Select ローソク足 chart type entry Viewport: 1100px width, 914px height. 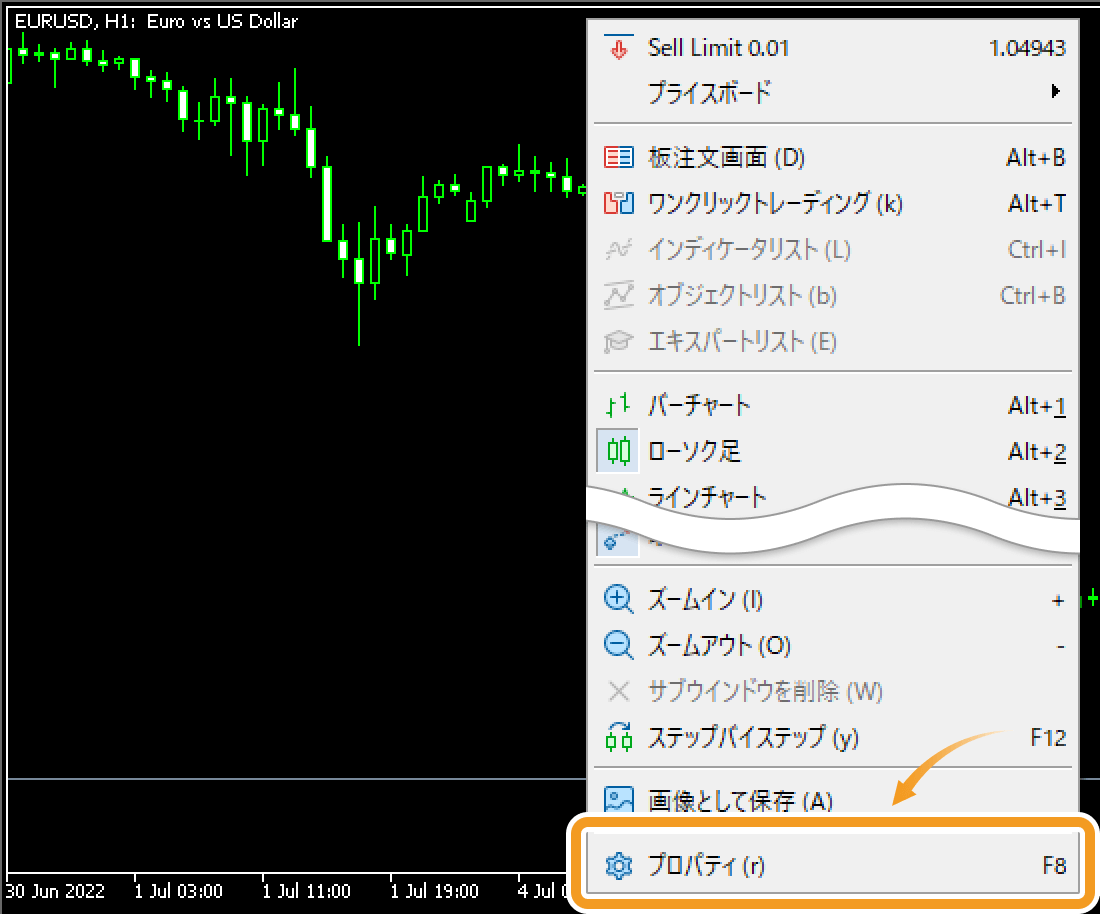[833, 450]
